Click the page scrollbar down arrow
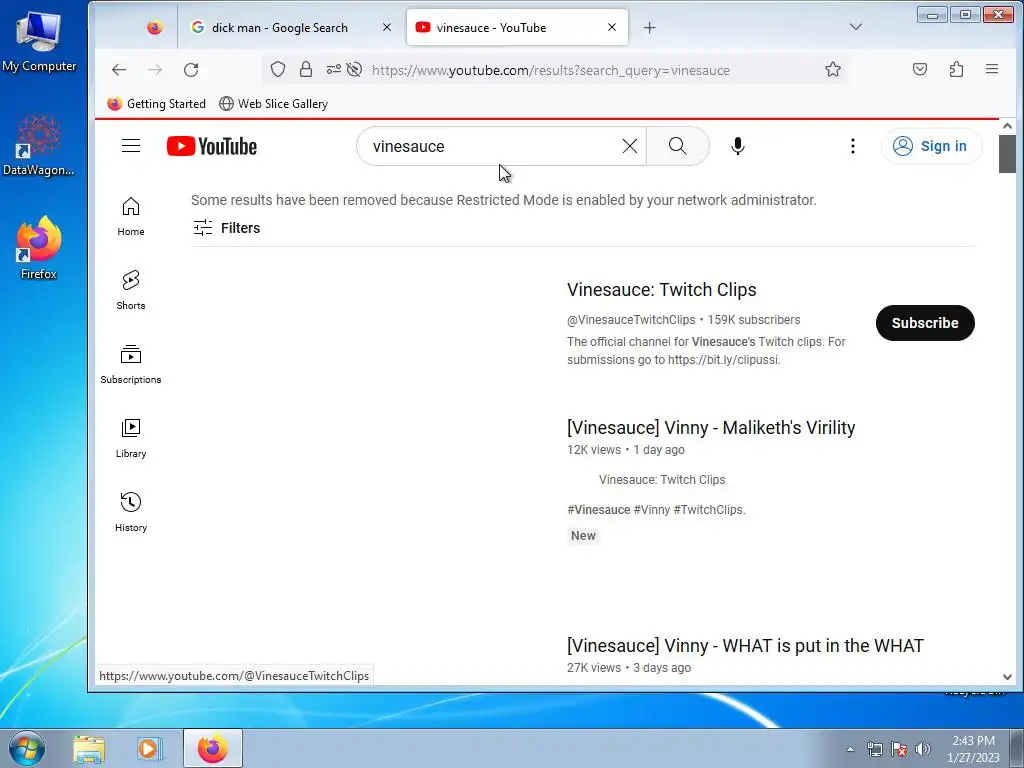The height and width of the screenshot is (768, 1024). pyautogui.click(x=1007, y=677)
